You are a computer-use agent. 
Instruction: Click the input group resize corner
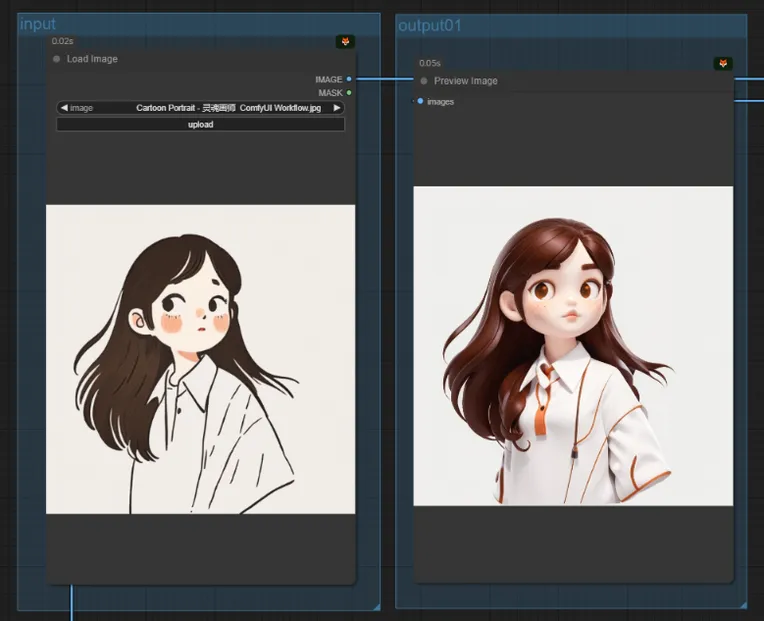click(x=377, y=607)
